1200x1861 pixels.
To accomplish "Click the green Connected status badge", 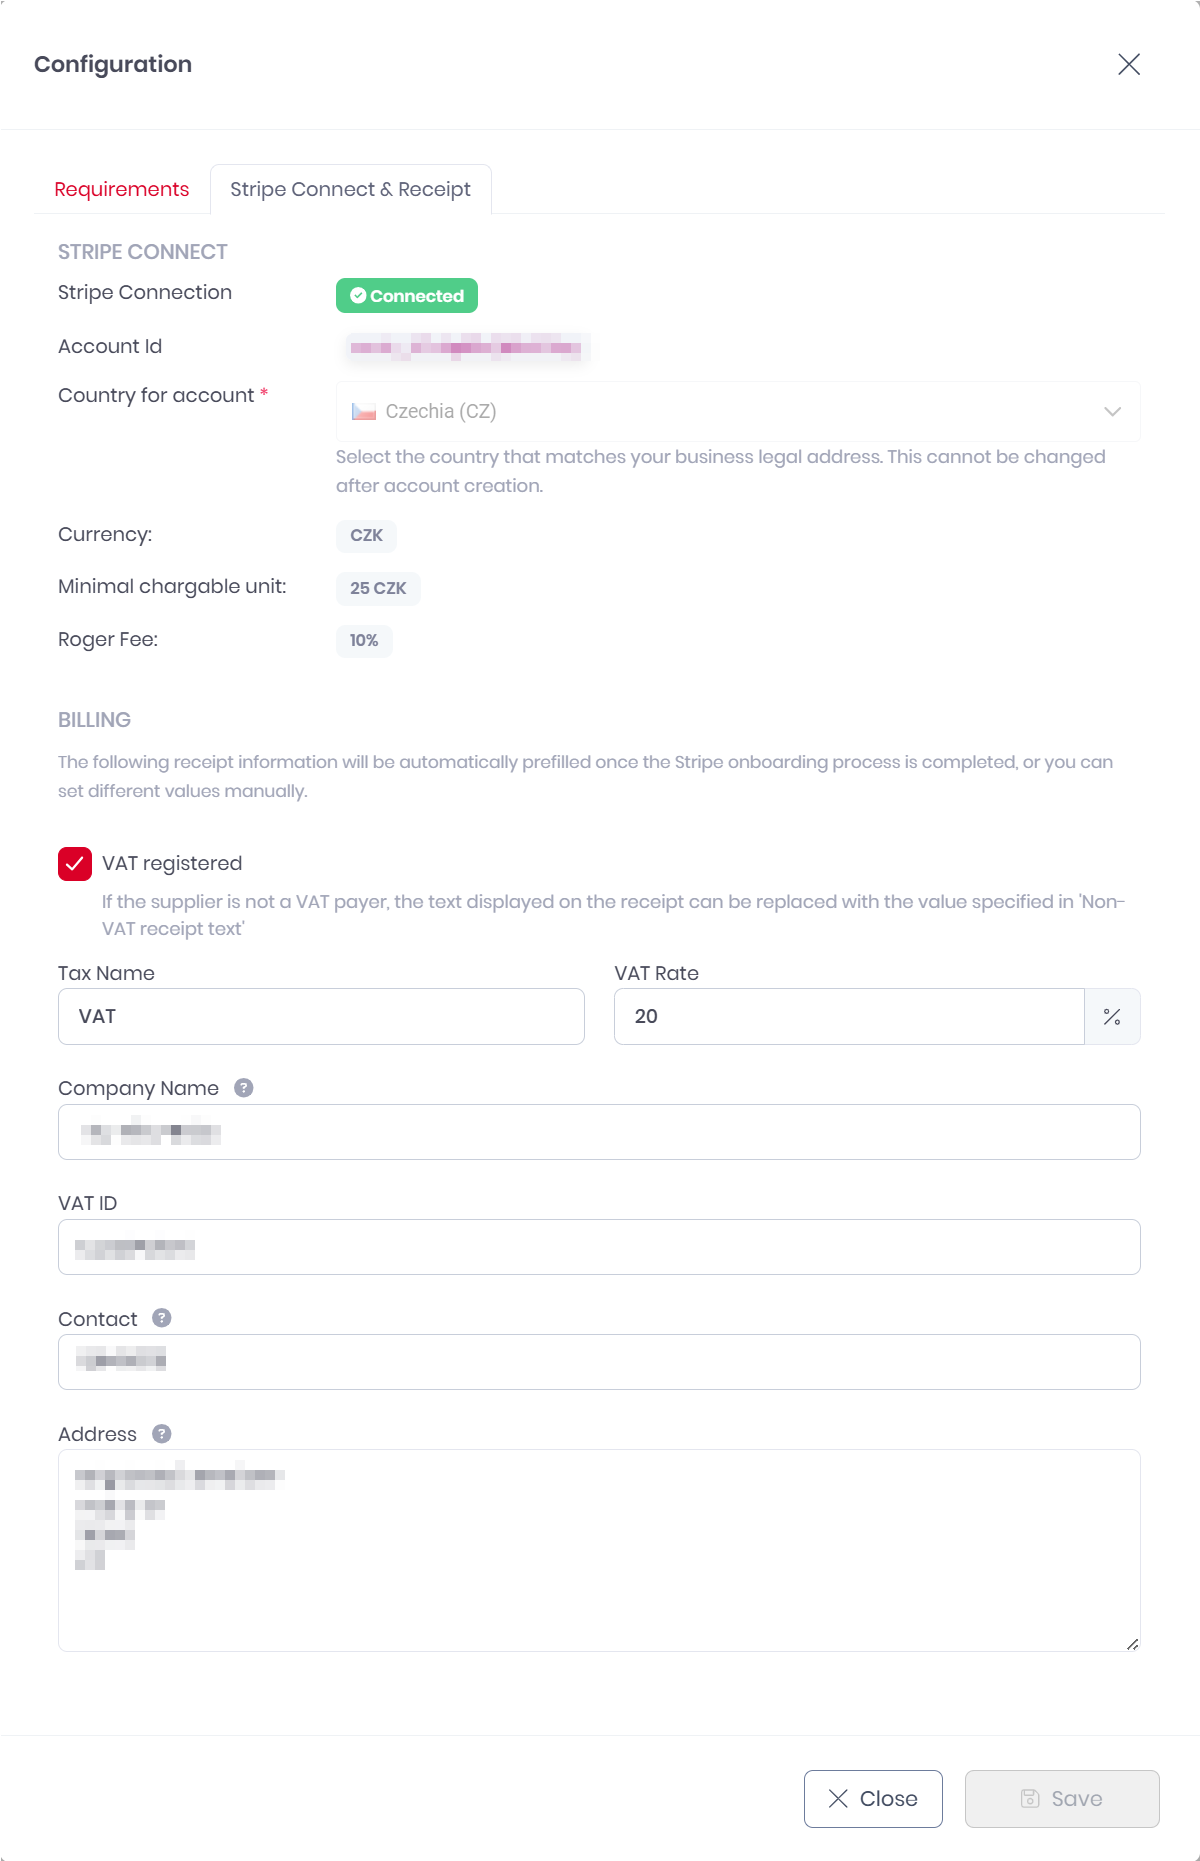I will [407, 296].
